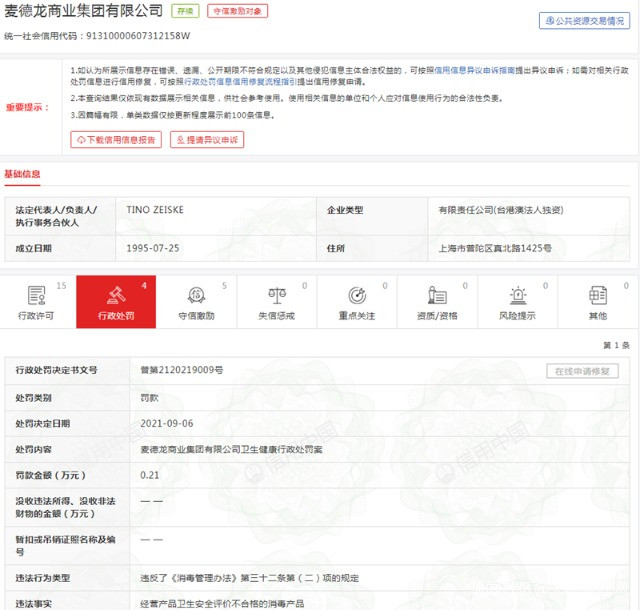Switch to the 基础信息 tab heading
The height and width of the screenshot is (610, 640).
[22, 173]
